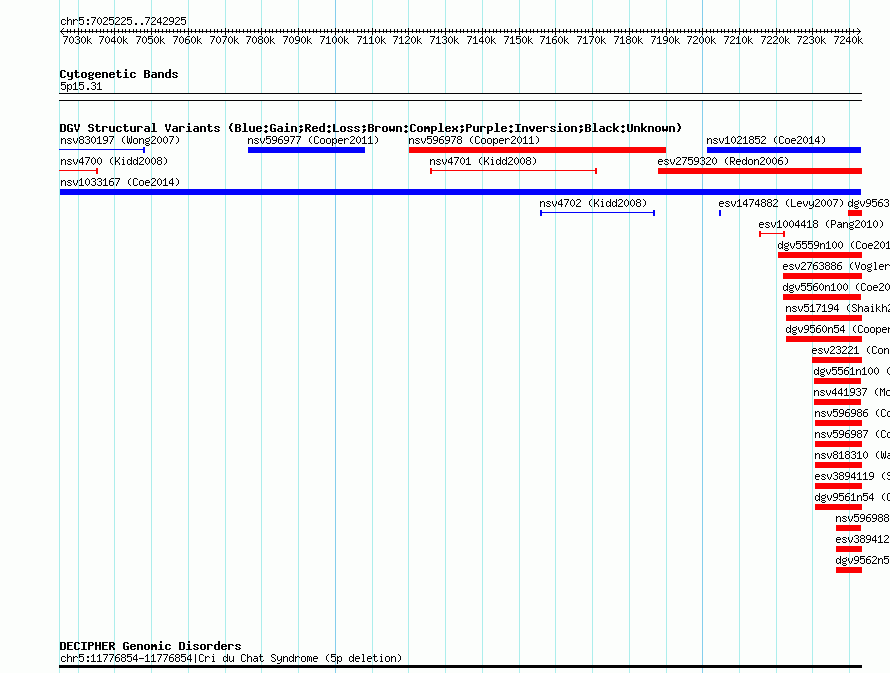Click the nsv4701 thin red span line

coord(513,171)
